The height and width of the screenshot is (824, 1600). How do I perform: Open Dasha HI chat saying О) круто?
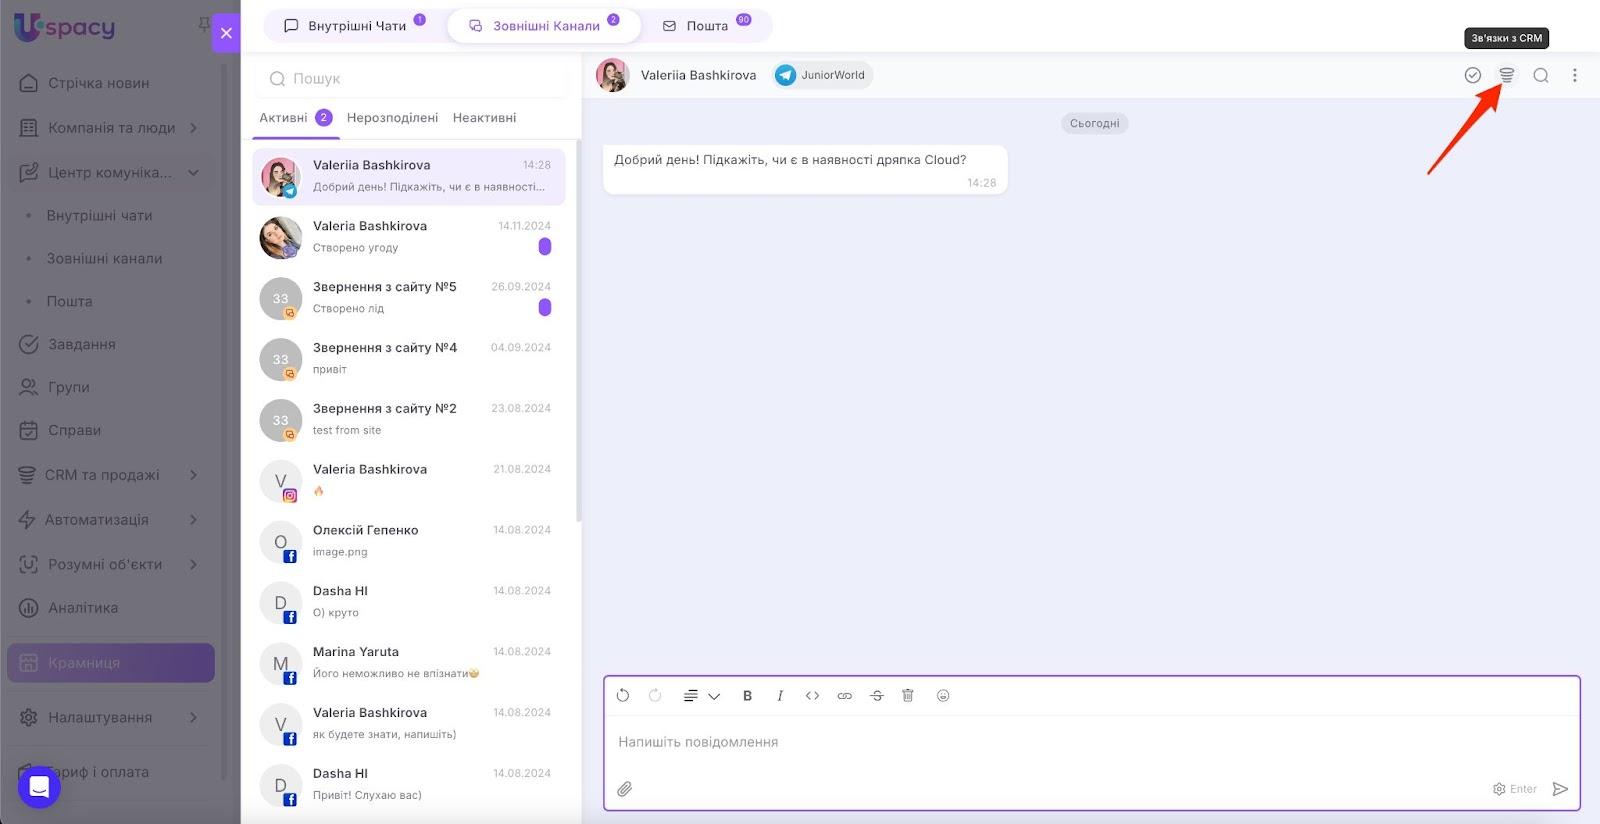click(x=409, y=603)
